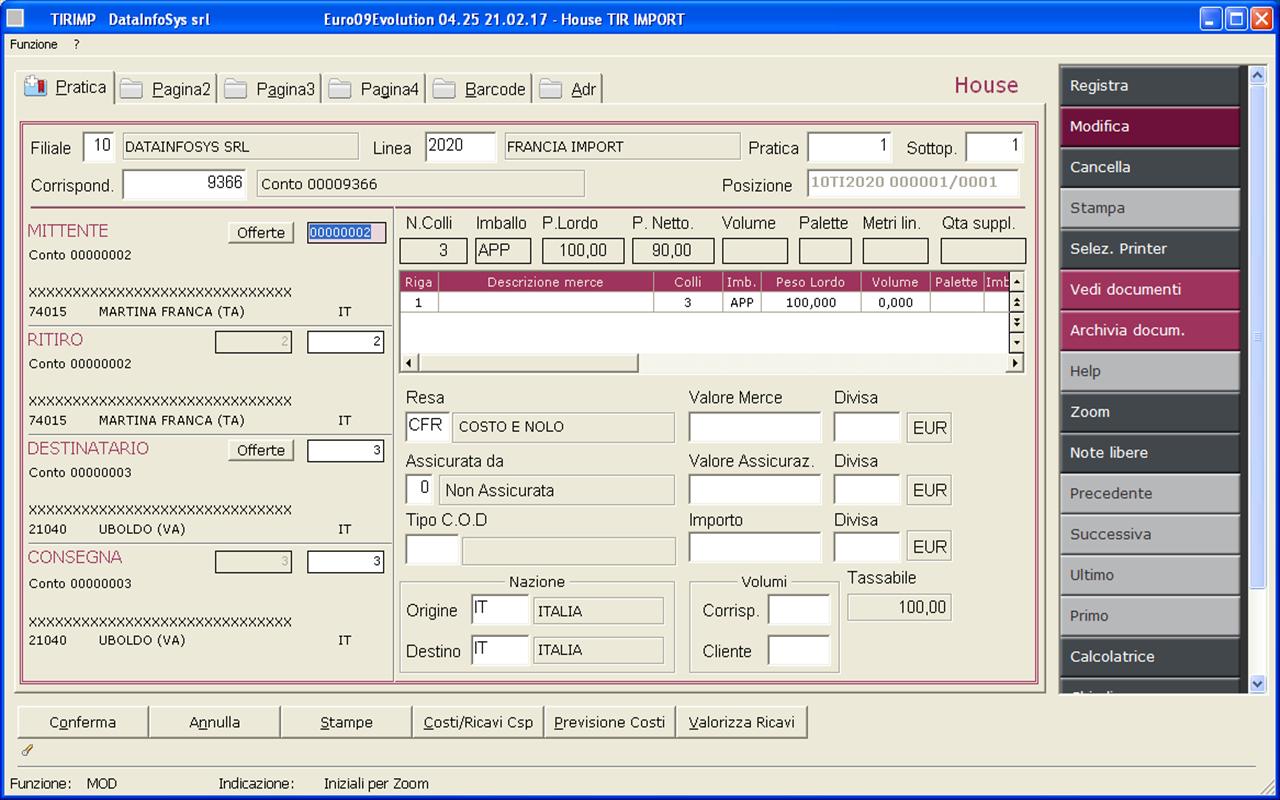Click the Assicurata da code field
Viewport: 1280px width, 800px height.
(420, 490)
